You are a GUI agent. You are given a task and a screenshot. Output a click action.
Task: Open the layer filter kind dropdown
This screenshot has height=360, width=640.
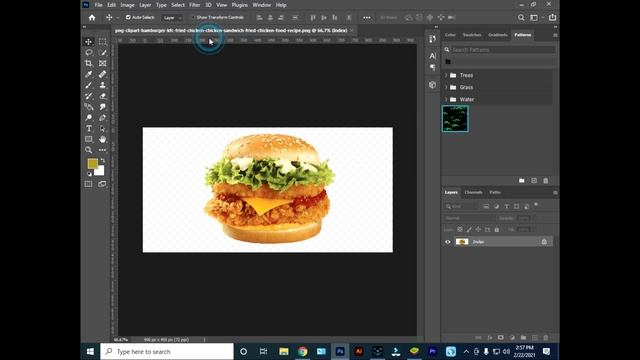462,207
